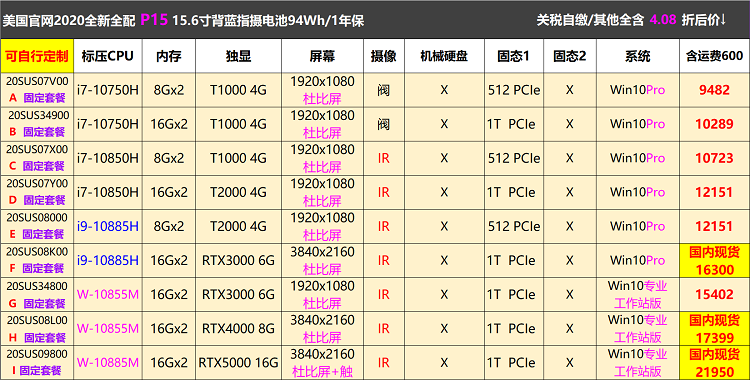
Task: Select model number 20SUS34900
Action: [x=38, y=115]
